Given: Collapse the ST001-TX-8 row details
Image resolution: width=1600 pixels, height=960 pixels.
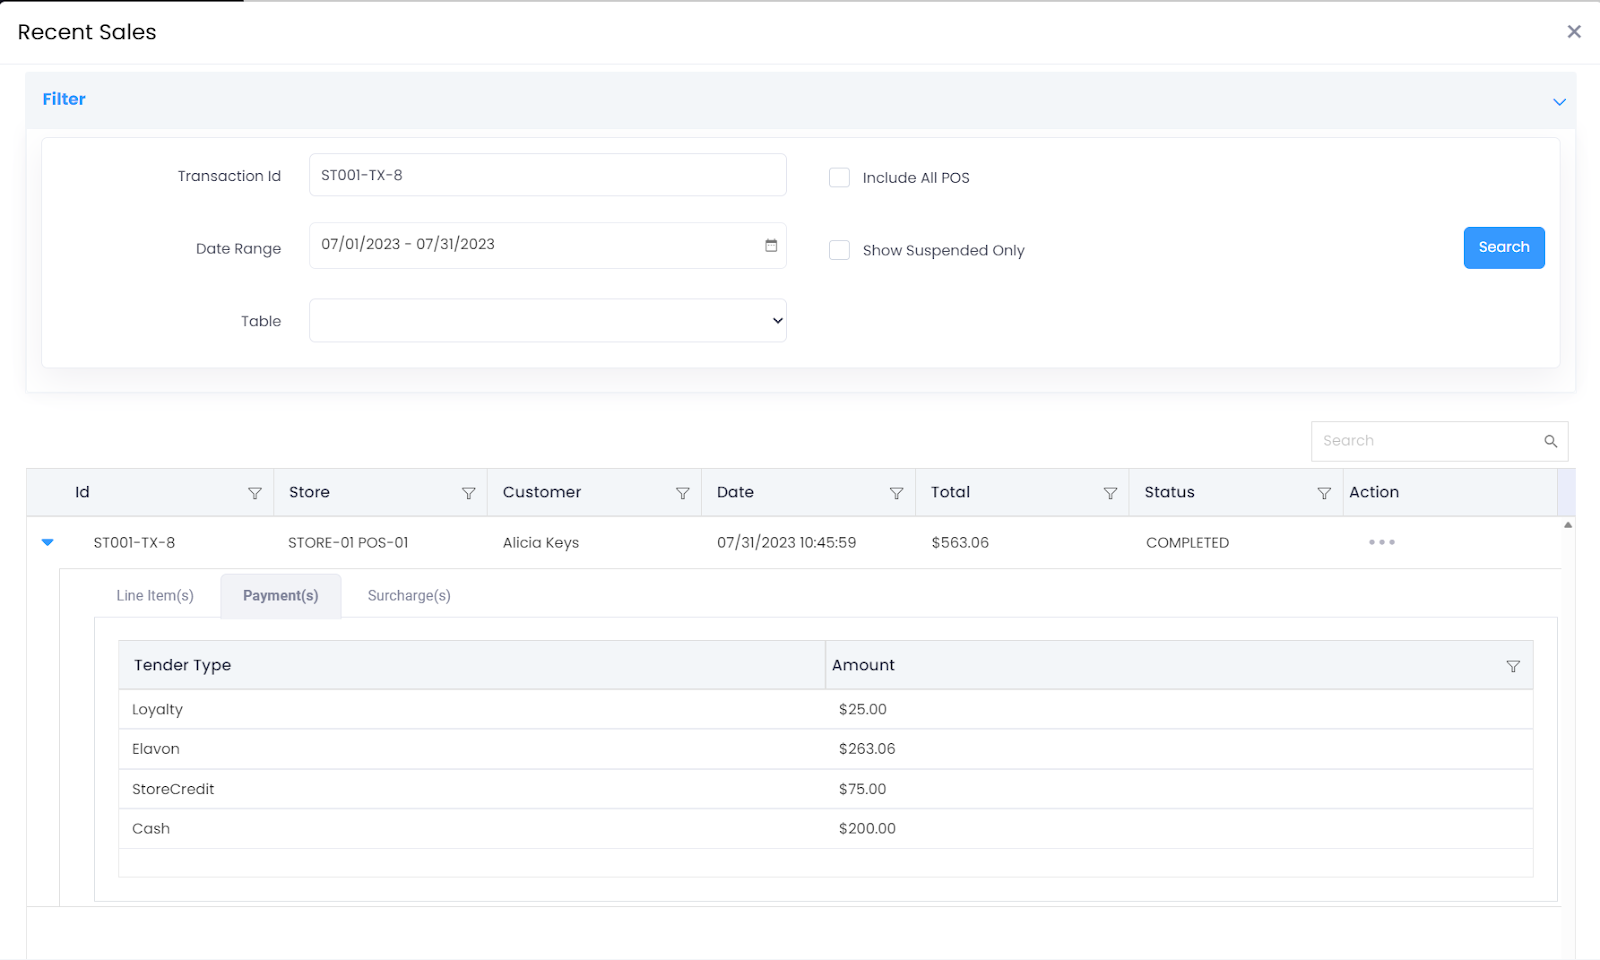Looking at the screenshot, I should coord(47,542).
